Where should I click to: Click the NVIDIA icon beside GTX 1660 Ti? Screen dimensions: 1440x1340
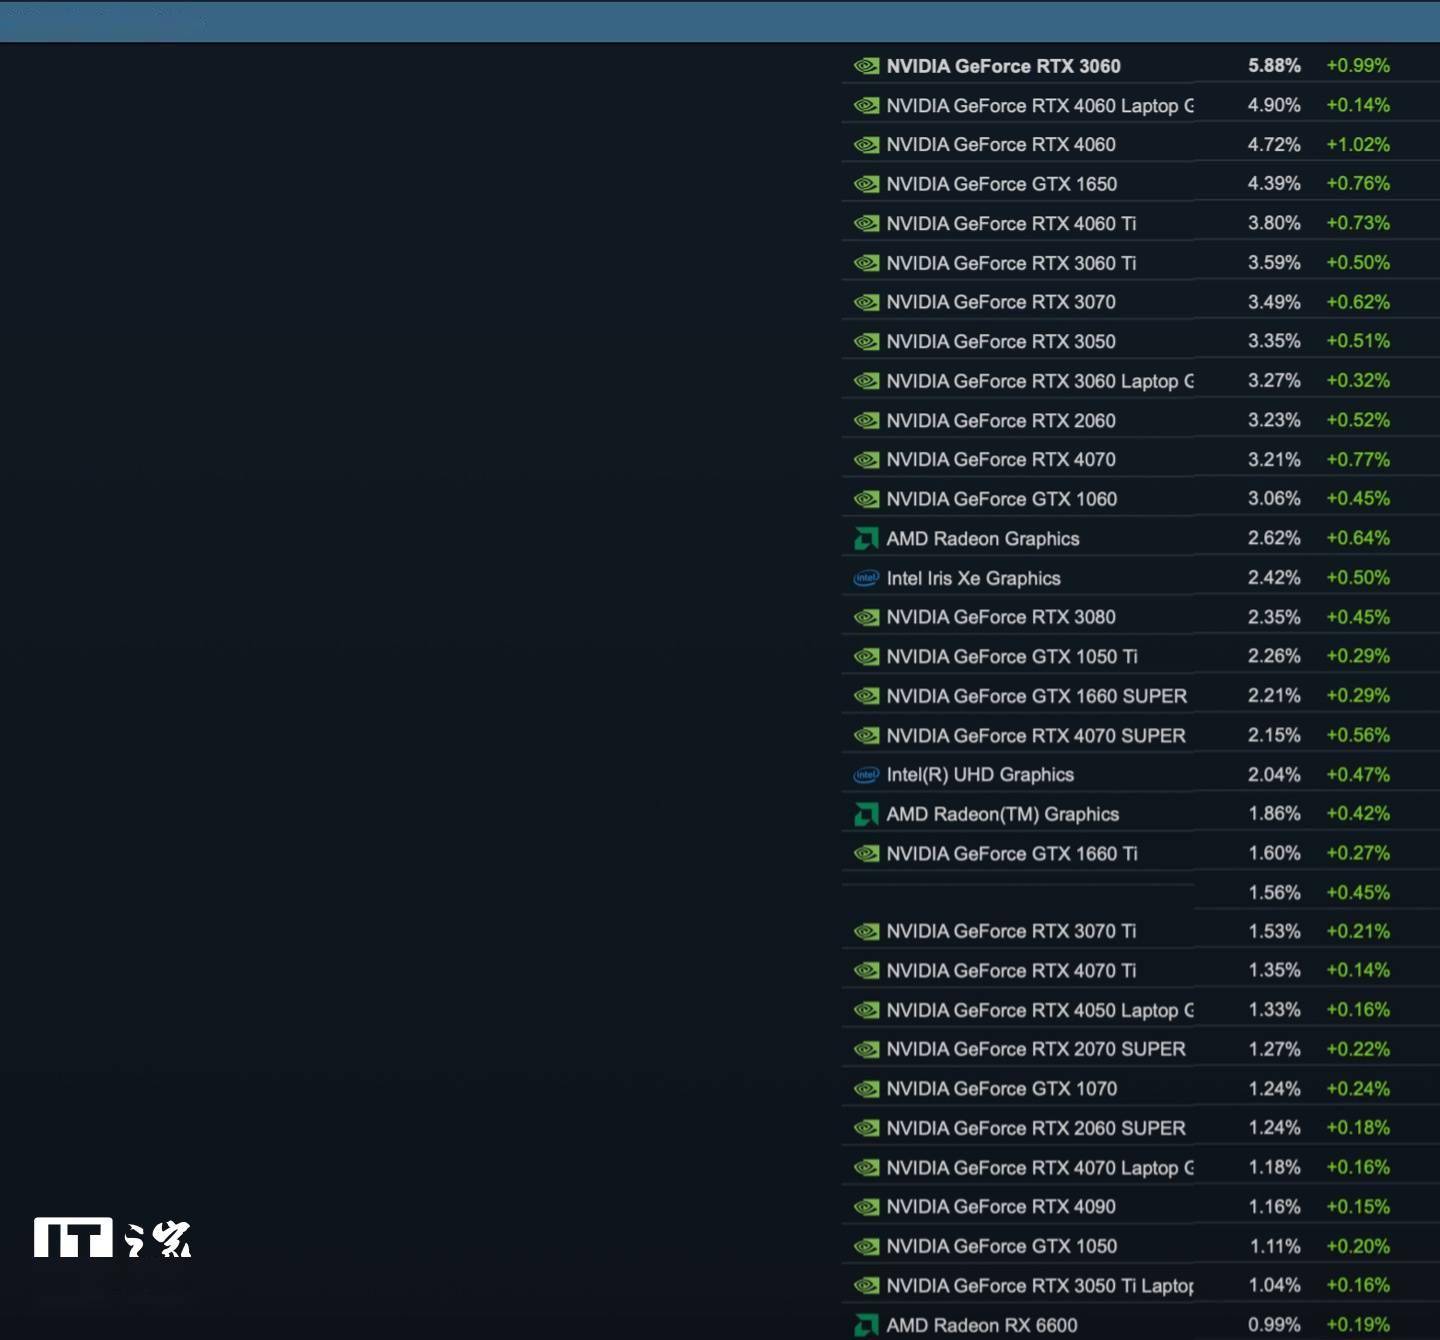(866, 853)
